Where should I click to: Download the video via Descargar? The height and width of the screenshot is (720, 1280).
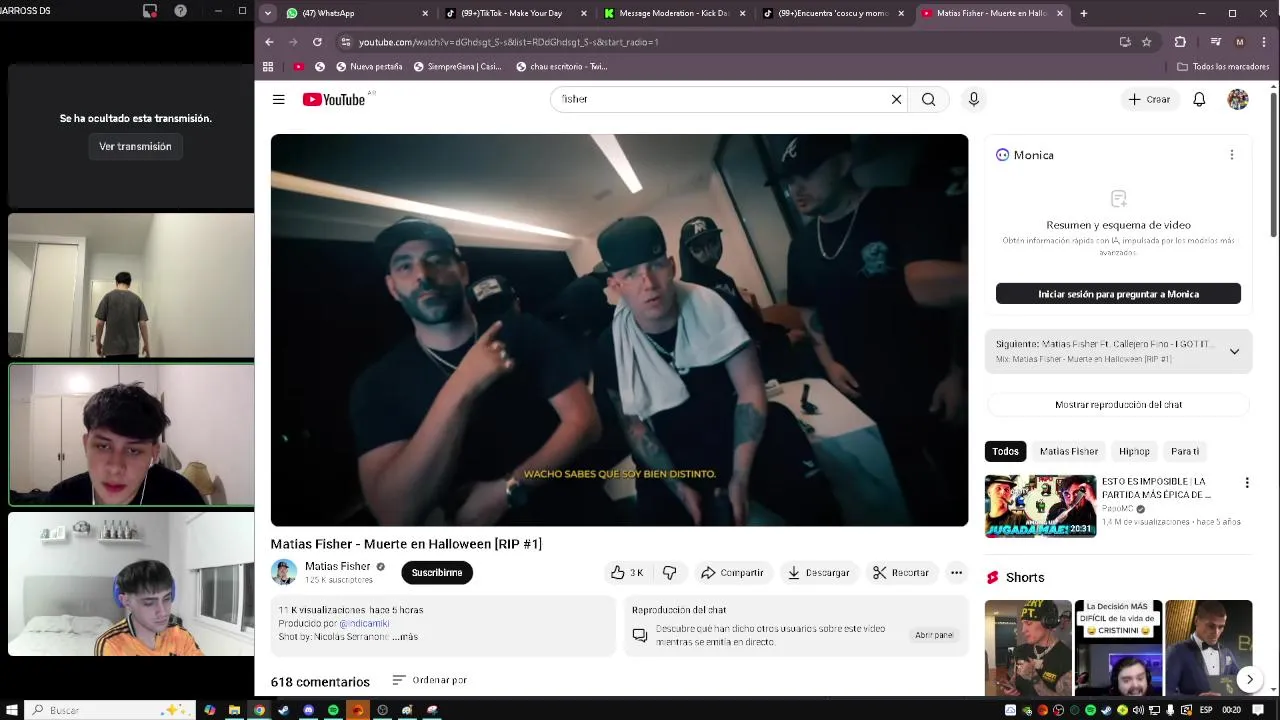click(818, 572)
